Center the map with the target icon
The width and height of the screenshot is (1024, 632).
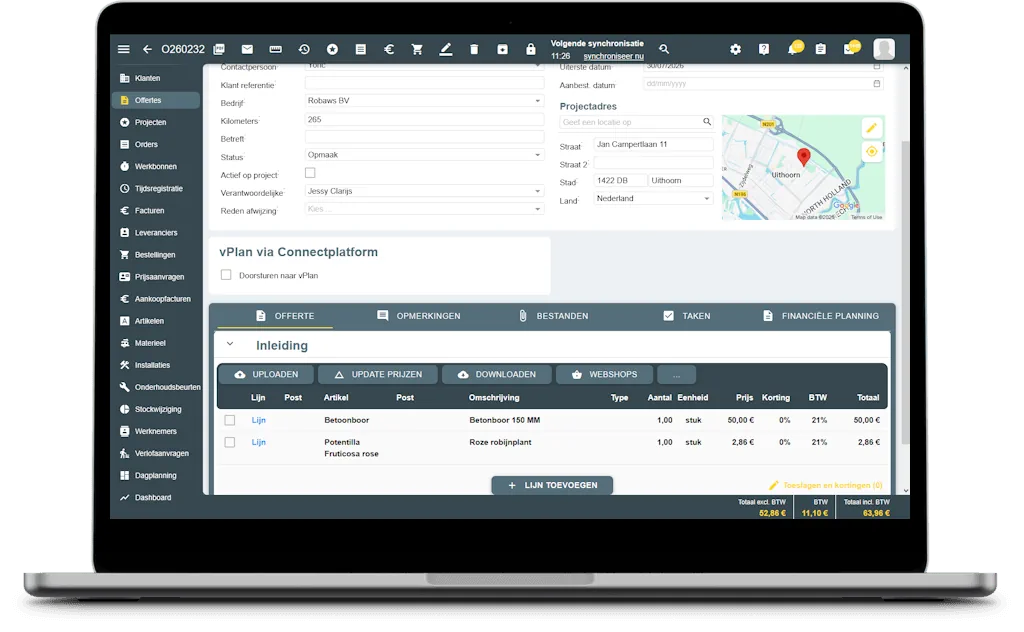[x=871, y=151]
